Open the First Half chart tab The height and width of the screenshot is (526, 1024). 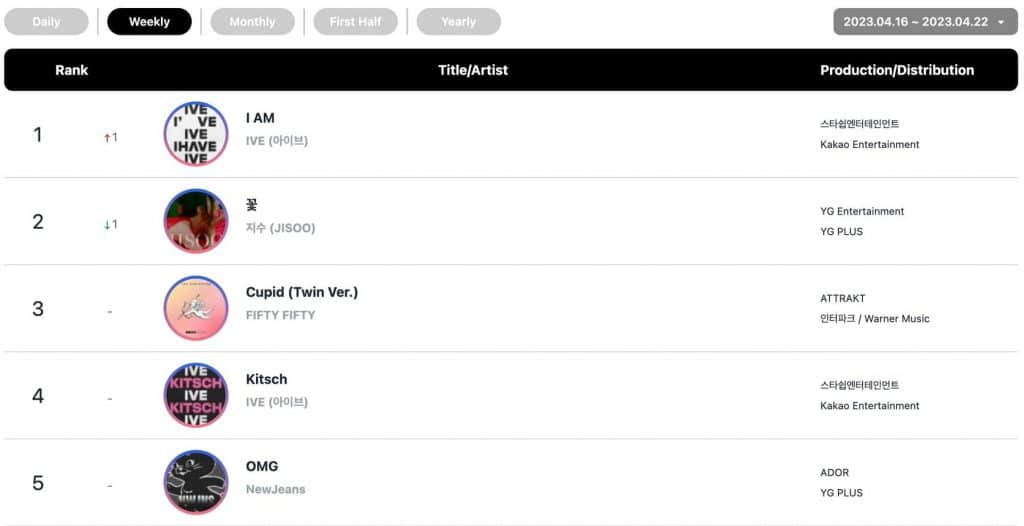pos(356,22)
